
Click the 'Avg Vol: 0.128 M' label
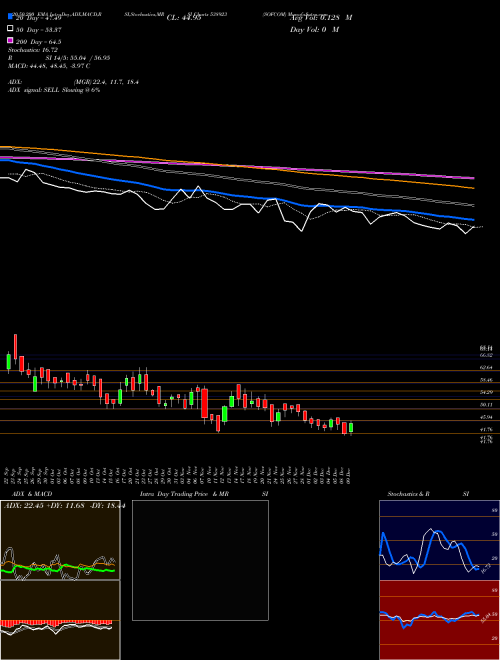tap(321, 18)
